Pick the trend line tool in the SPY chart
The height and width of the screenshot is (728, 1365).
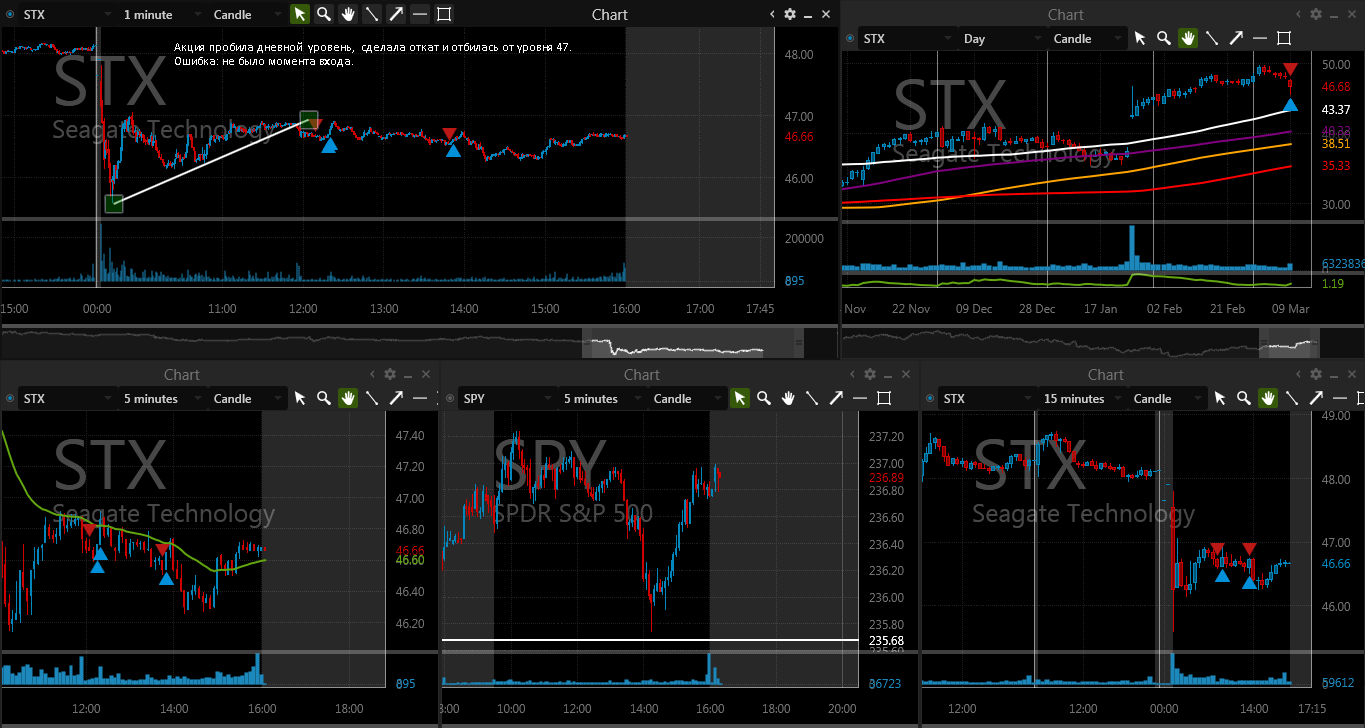tap(812, 398)
